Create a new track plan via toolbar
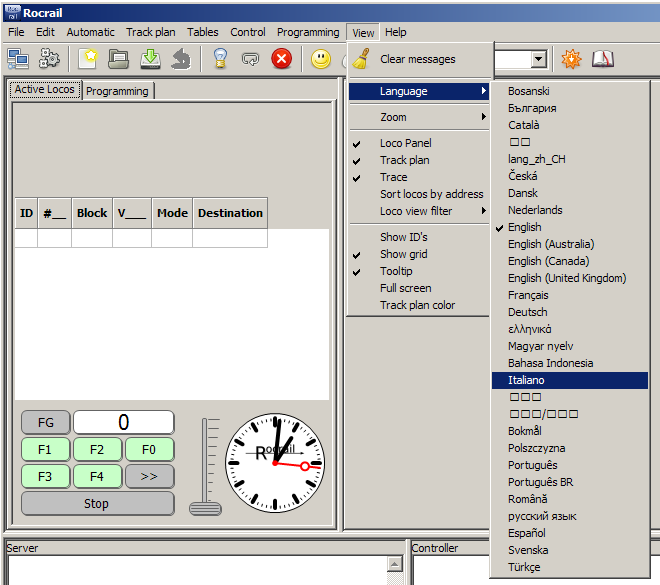This screenshot has height=585, width=660. 88,59
